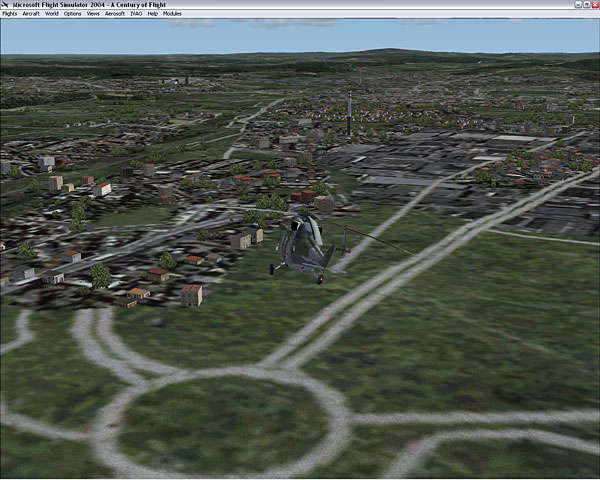This screenshot has height=480, width=600.
Task: Open the Views menu
Action: [x=93, y=14]
